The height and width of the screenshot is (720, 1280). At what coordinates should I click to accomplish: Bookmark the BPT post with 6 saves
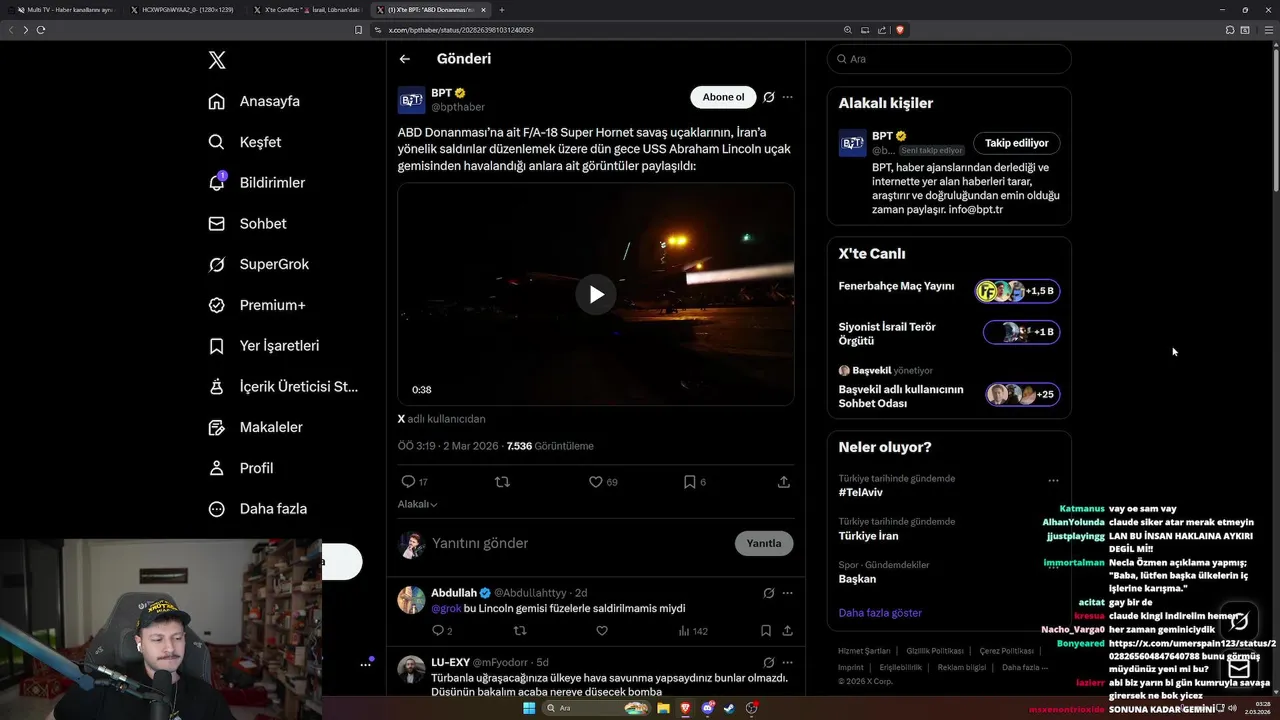click(689, 482)
